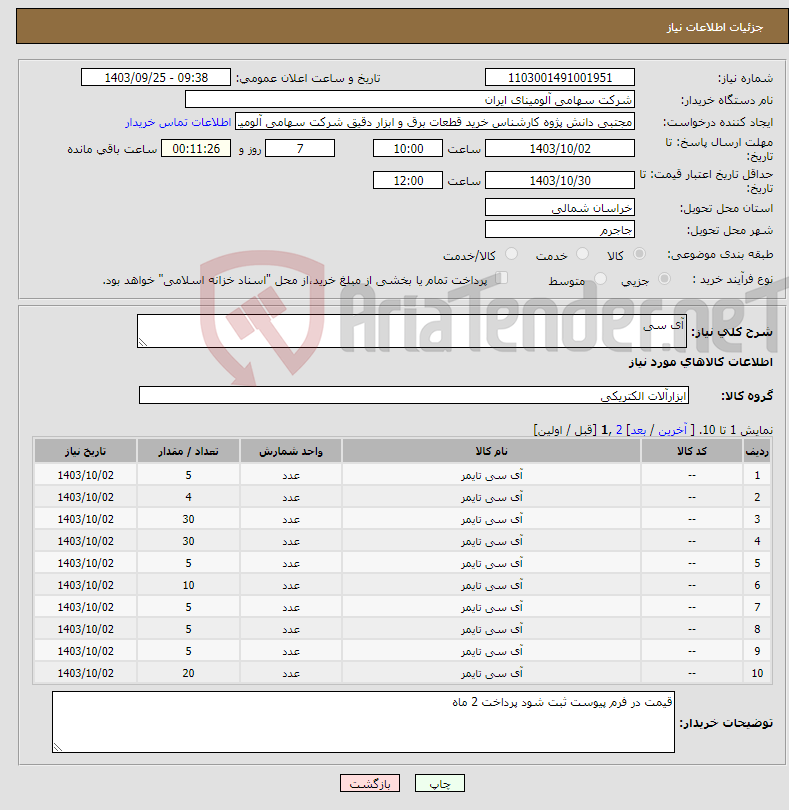Click the buyer notes text area

pos(363,722)
